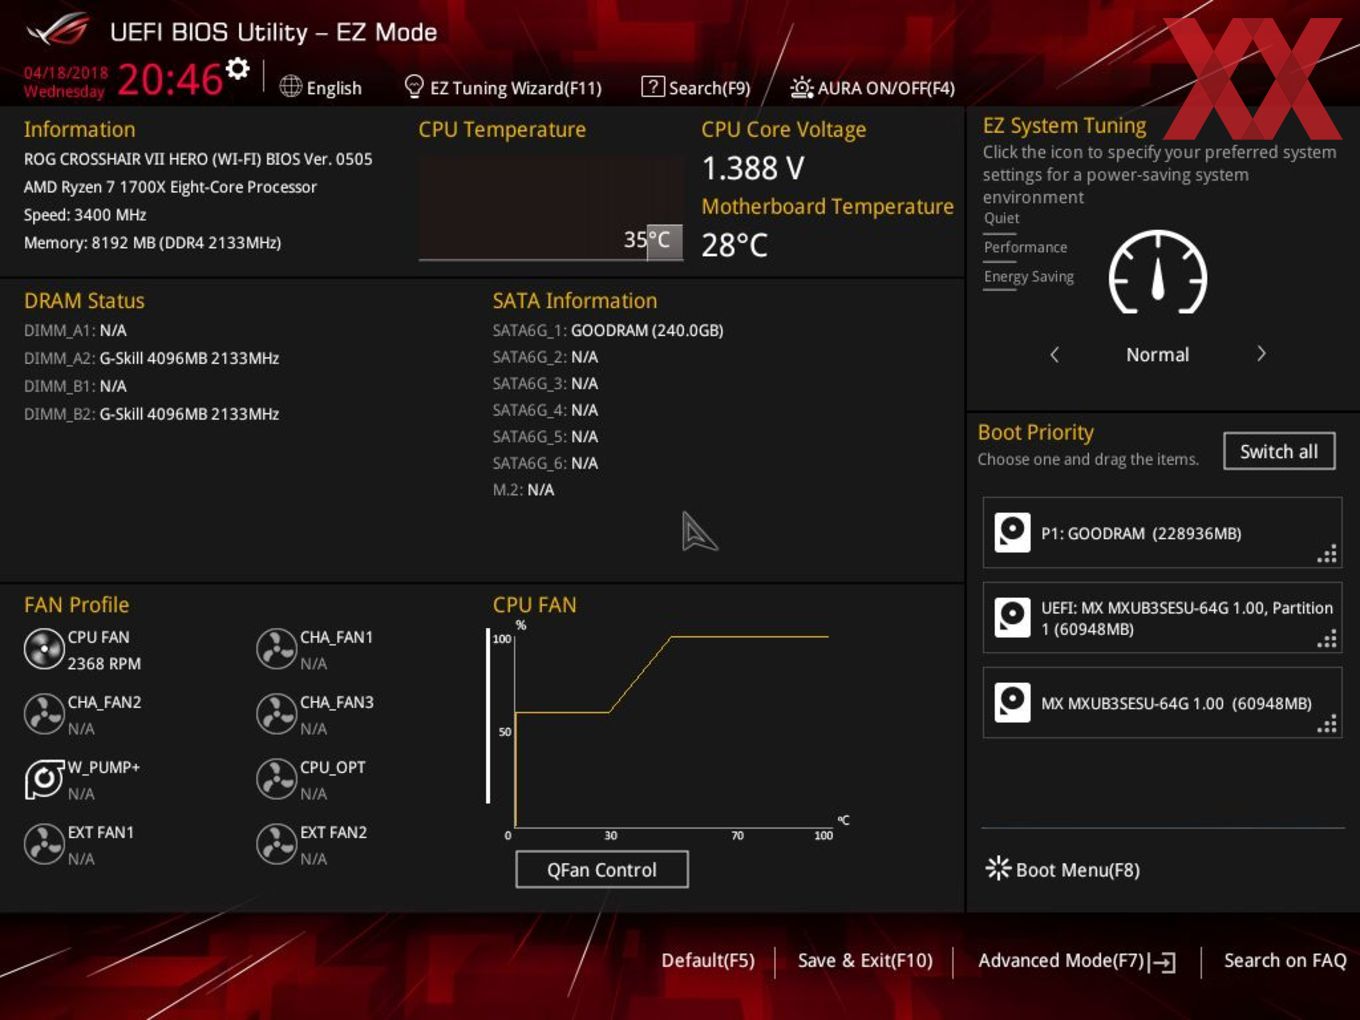This screenshot has height=1020, width=1360.
Task: Select the Performance tuning option
Action: [1025, 248]
